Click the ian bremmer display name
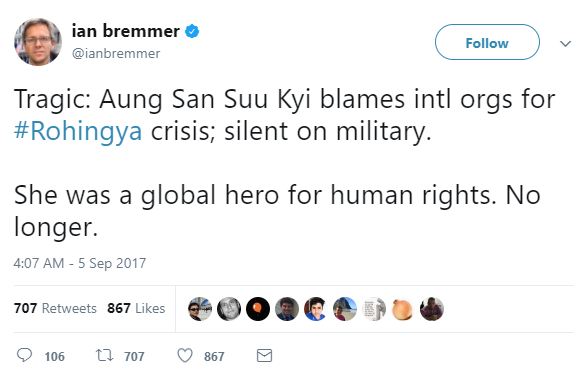 125,31
